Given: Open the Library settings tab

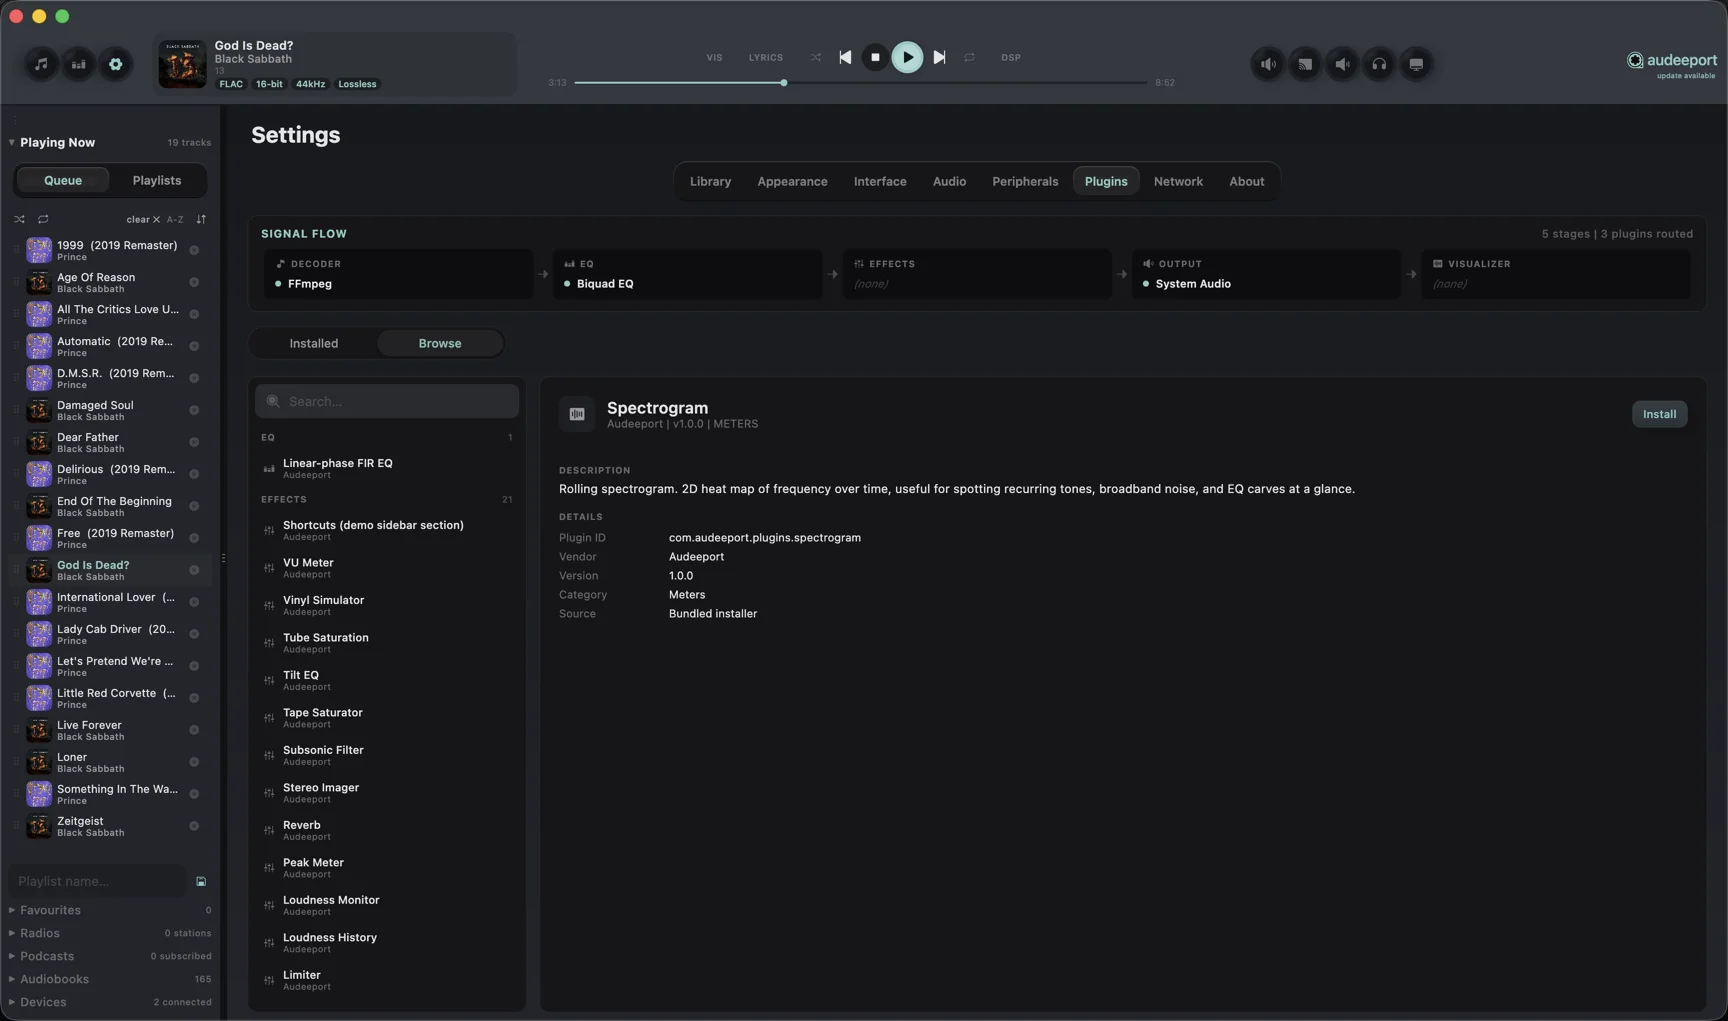Looking at the screenshot, I should [x=710, y=181].
